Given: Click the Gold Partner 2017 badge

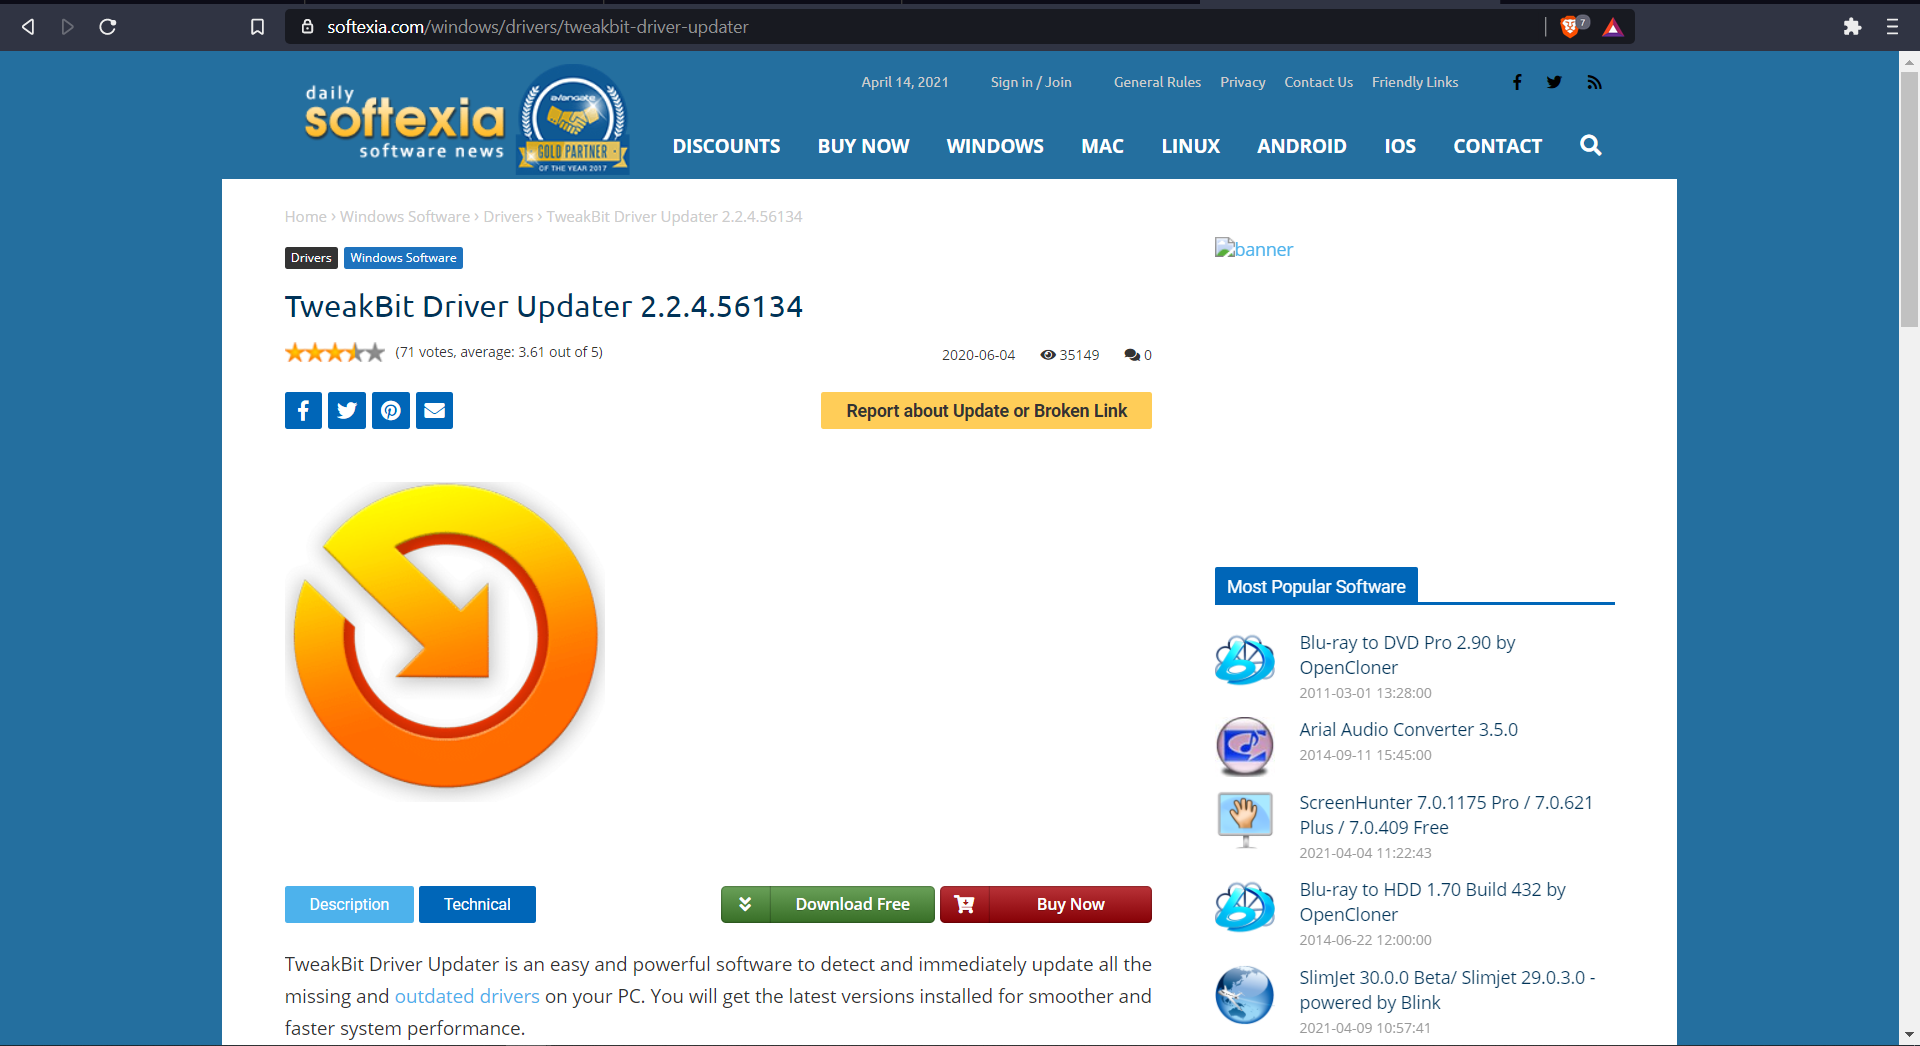Looking at the screenshot, I should coord(573,119).
